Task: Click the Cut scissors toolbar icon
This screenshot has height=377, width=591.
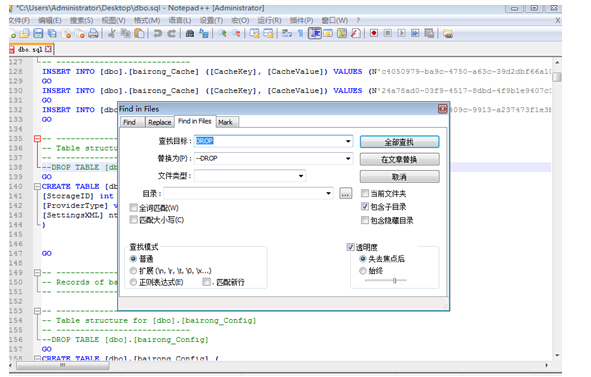Action: (x=111, y=34)
